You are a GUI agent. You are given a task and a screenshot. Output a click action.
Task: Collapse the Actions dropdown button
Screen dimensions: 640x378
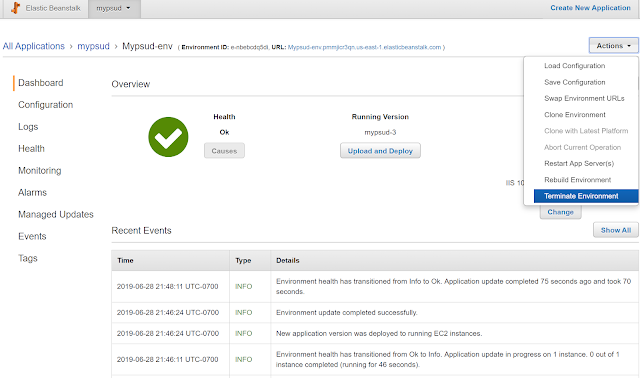point(613,46)
